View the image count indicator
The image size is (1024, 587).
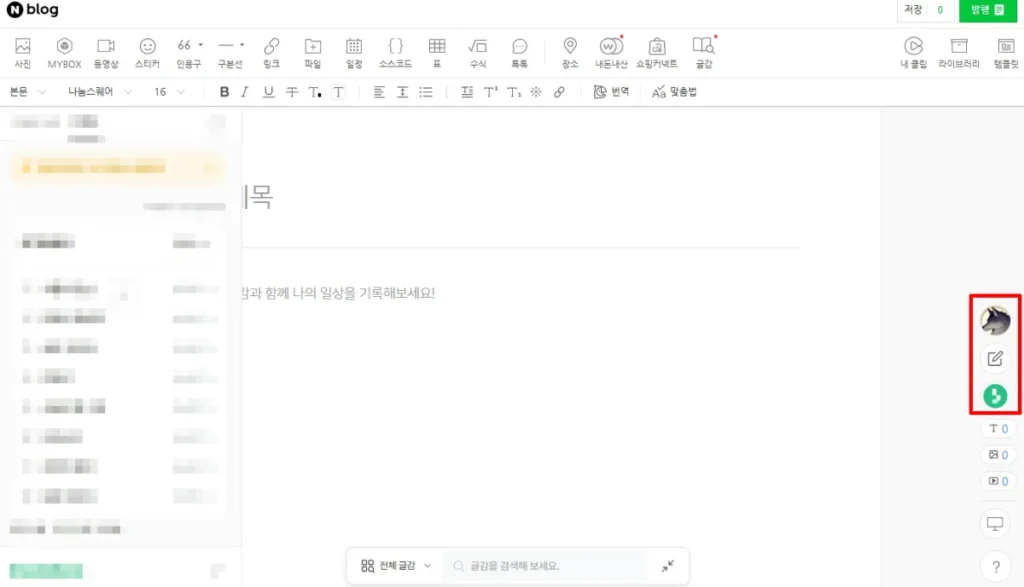coord(998,455)
